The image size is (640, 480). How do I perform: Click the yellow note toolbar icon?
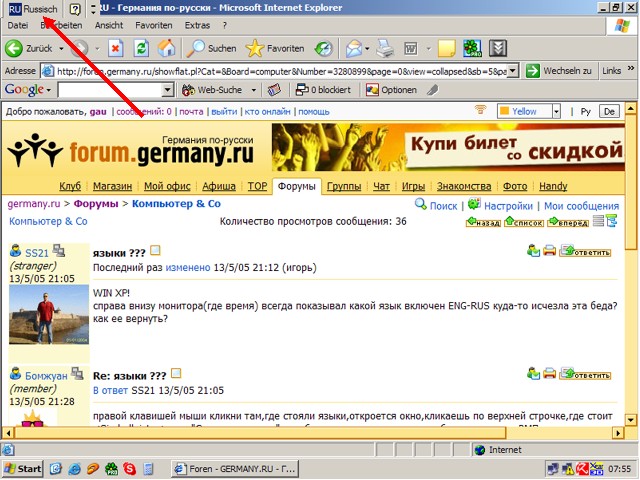(447, 49)
